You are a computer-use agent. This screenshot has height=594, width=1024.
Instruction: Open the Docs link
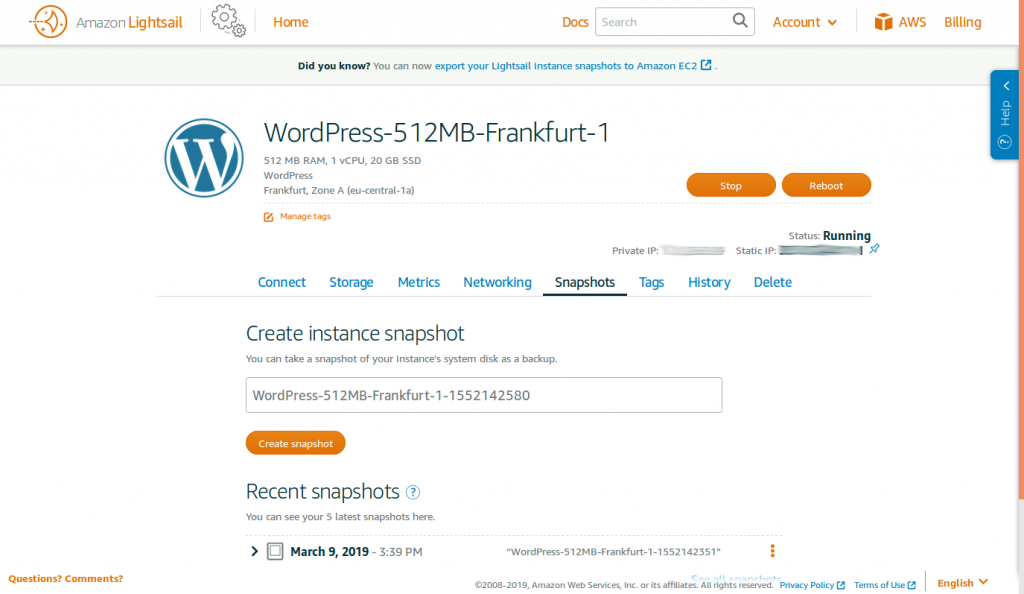(575, 22)
